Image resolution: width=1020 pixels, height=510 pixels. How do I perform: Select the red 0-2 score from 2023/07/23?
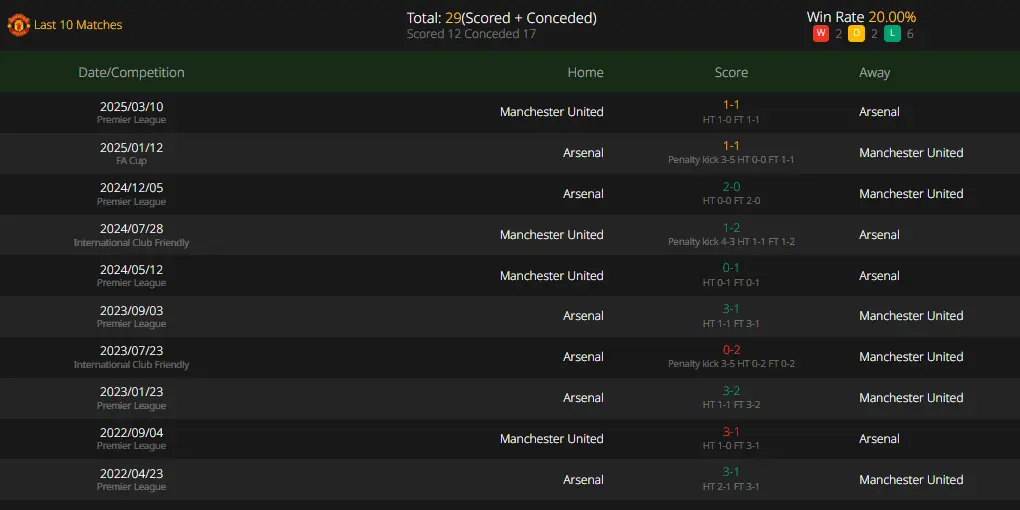[731, 350]
